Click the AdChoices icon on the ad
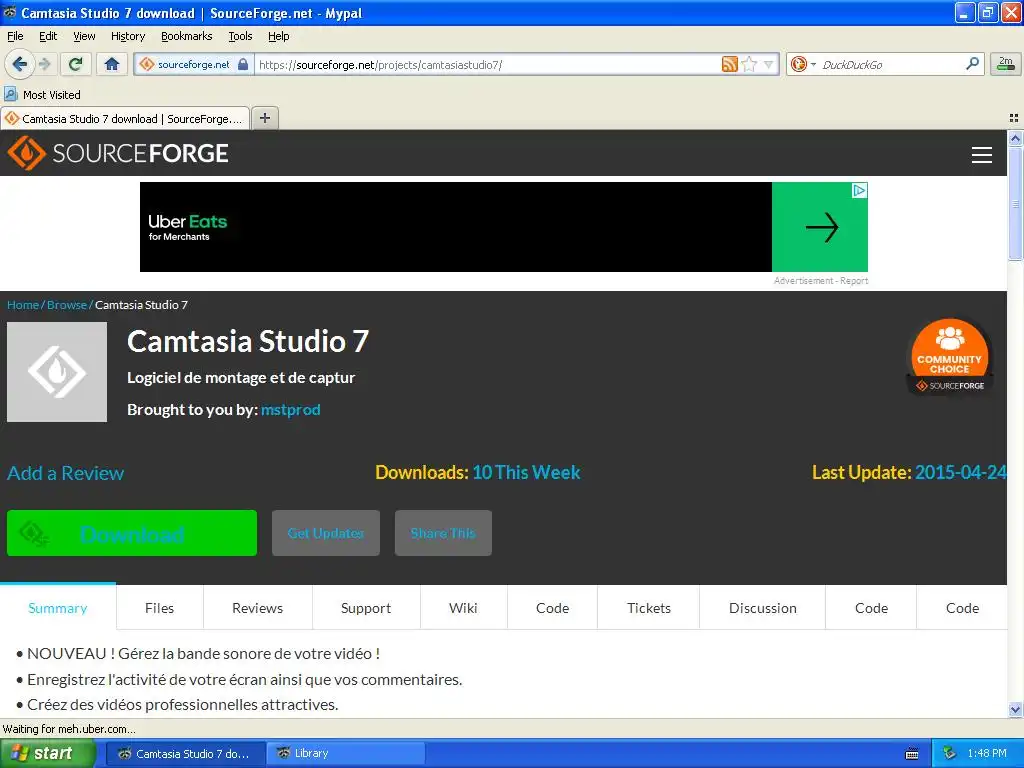1024x768 pixels. [859, 190]
